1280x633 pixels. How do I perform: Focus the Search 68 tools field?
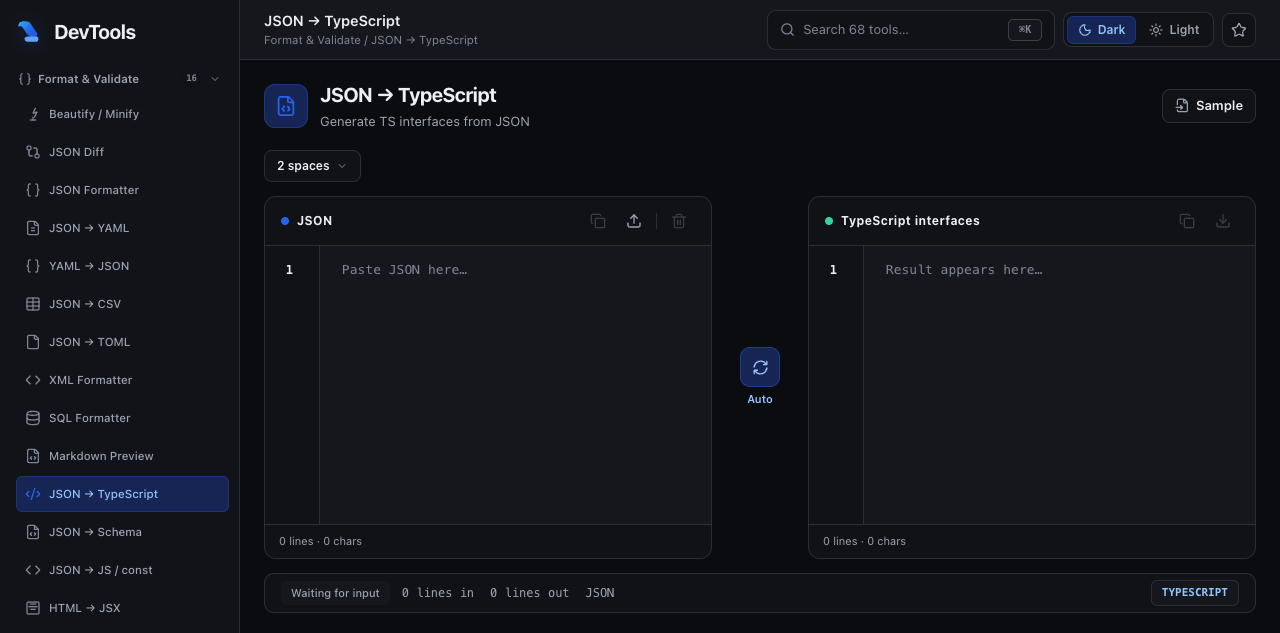tap(911, 30)
